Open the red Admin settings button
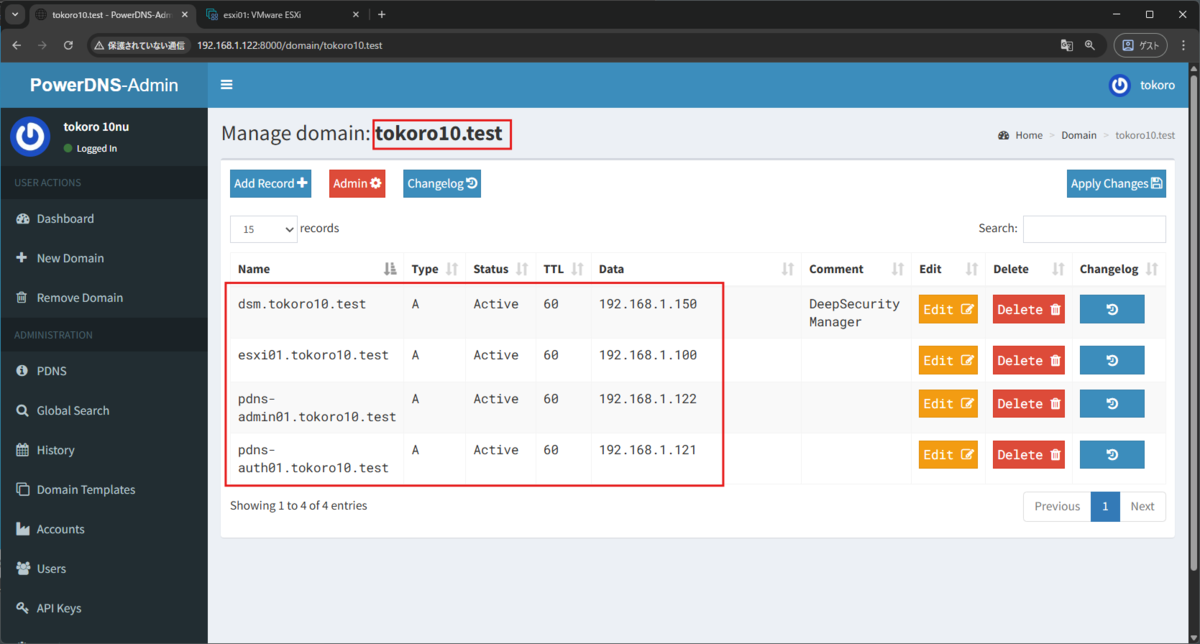The image size is (1200, 644). (x=357, y=183)
